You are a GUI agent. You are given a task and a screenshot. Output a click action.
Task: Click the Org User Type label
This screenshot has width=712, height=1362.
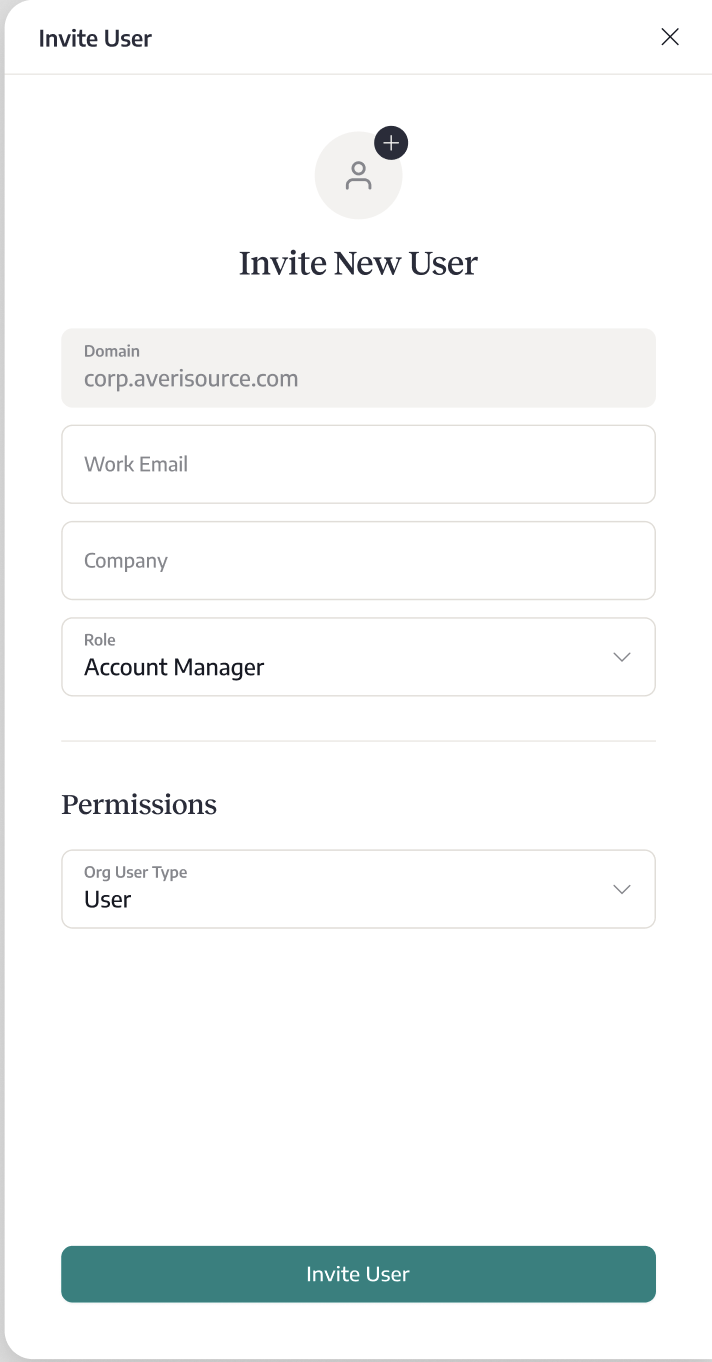coord(136,872)
